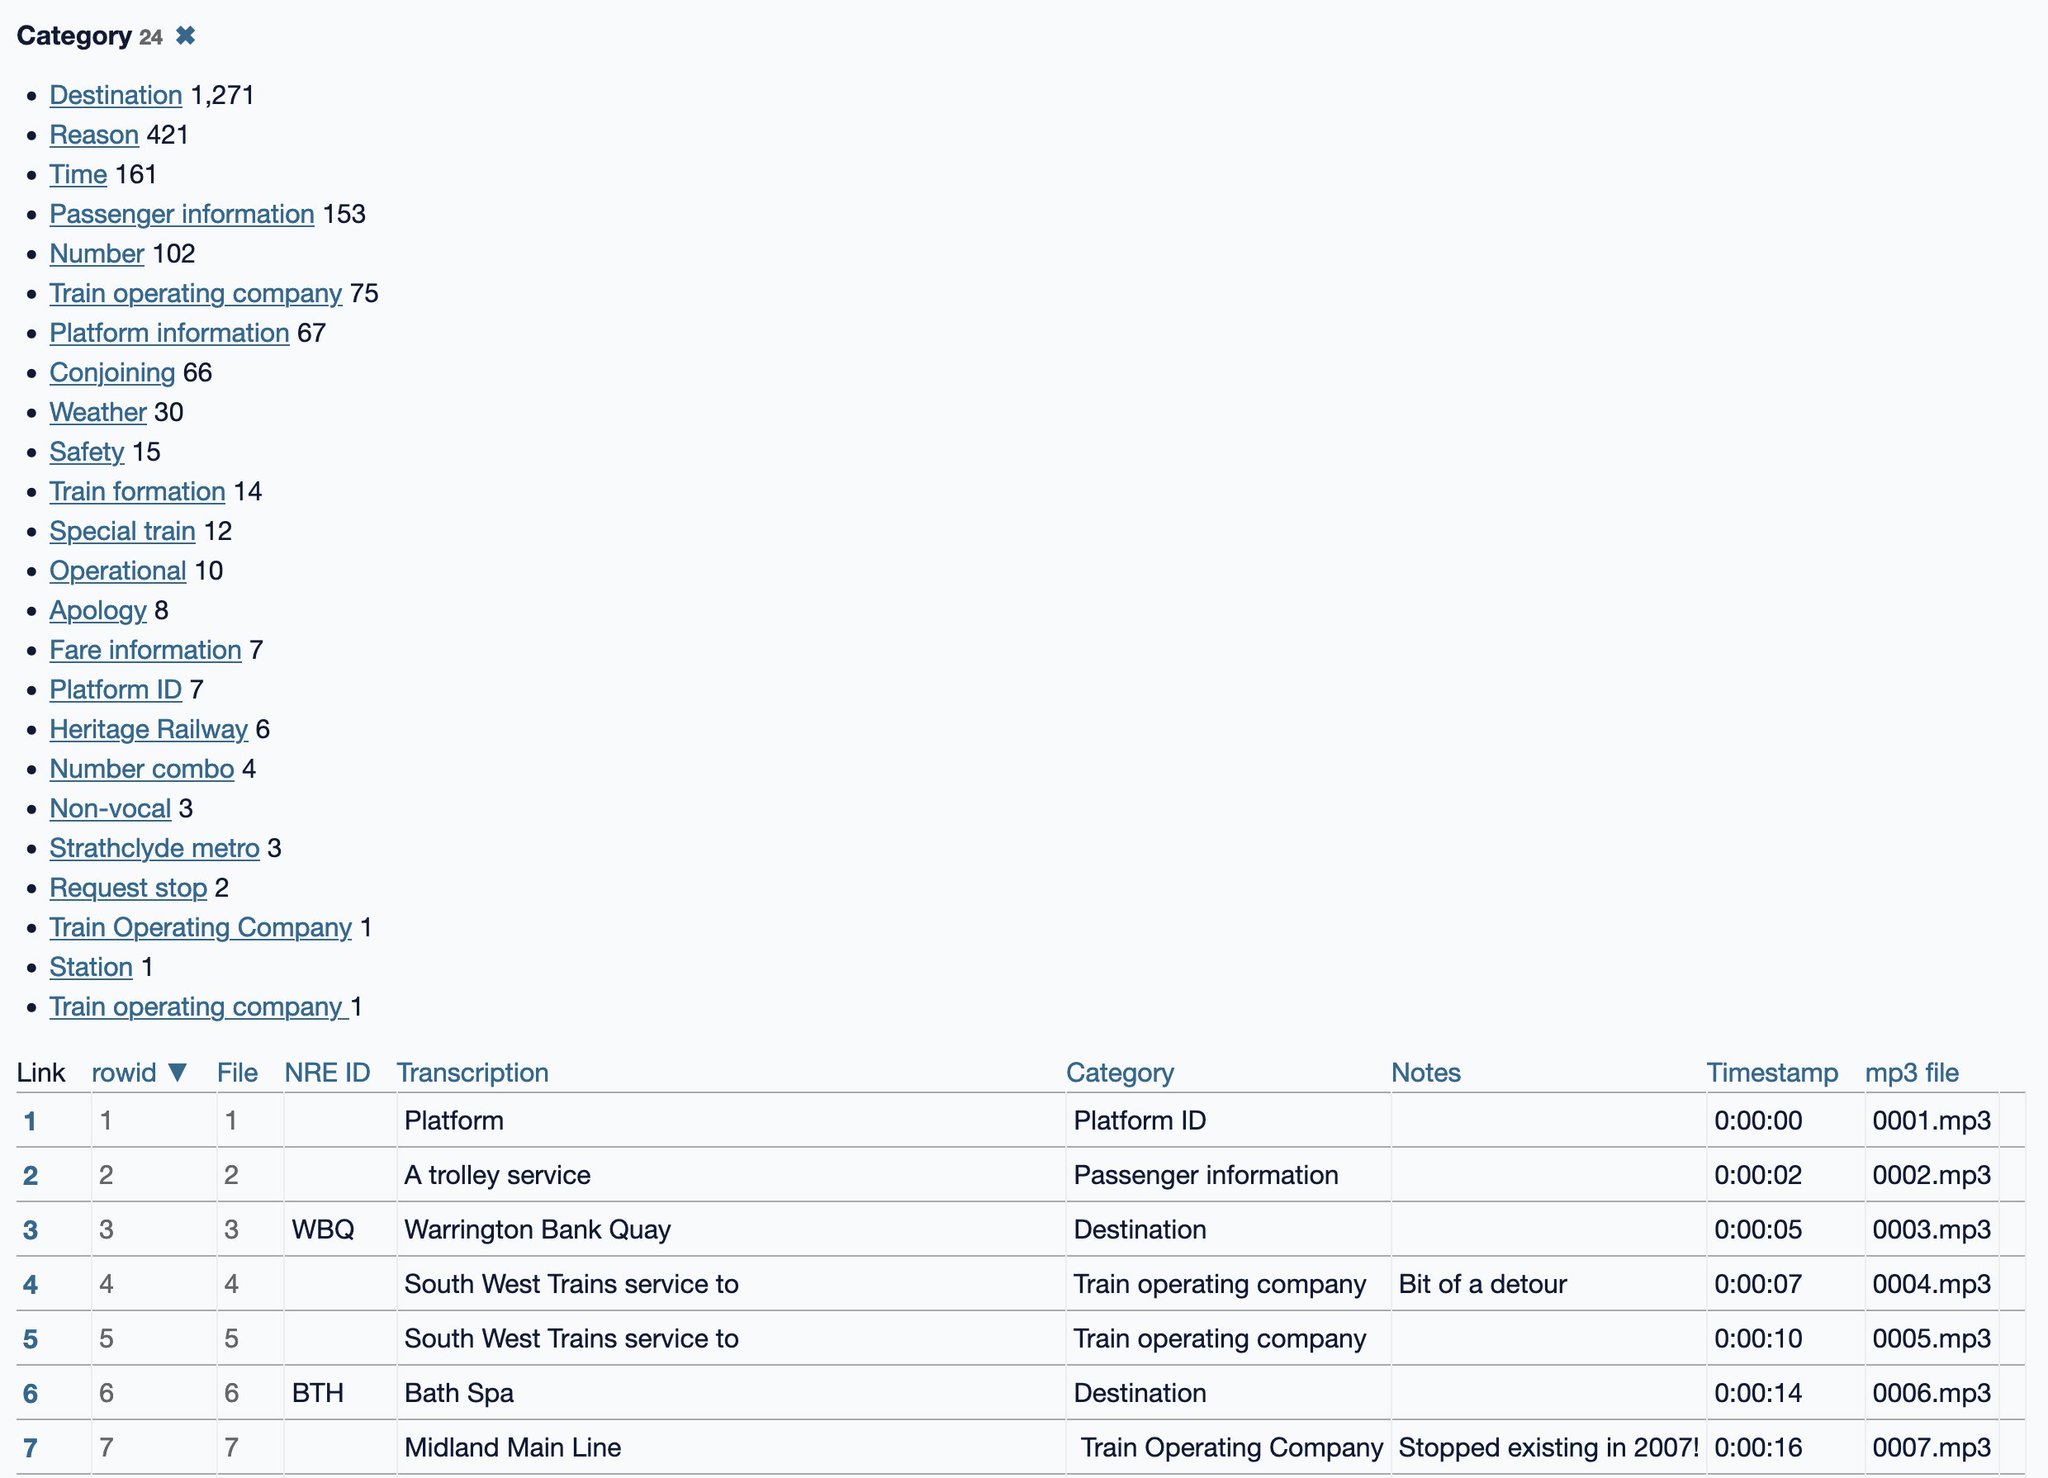Screen dimensions: 2048x1478
Task: Sort by the mp3 file column header
Action: (1910, 1072)
